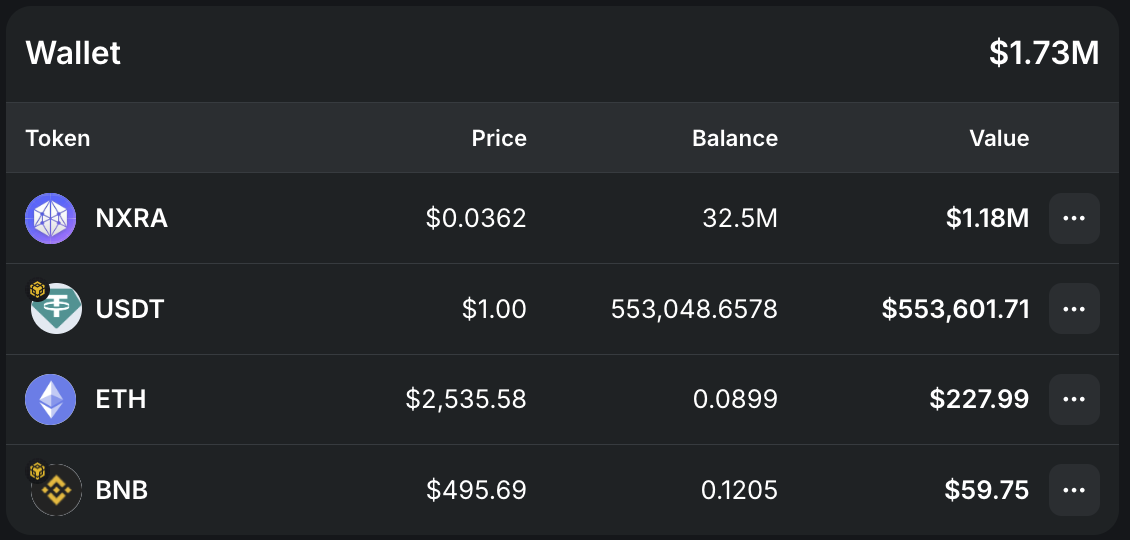Click the chain badge on BNB icon
The width and height of the screenshot is (1130, 540).
point(37,472)
